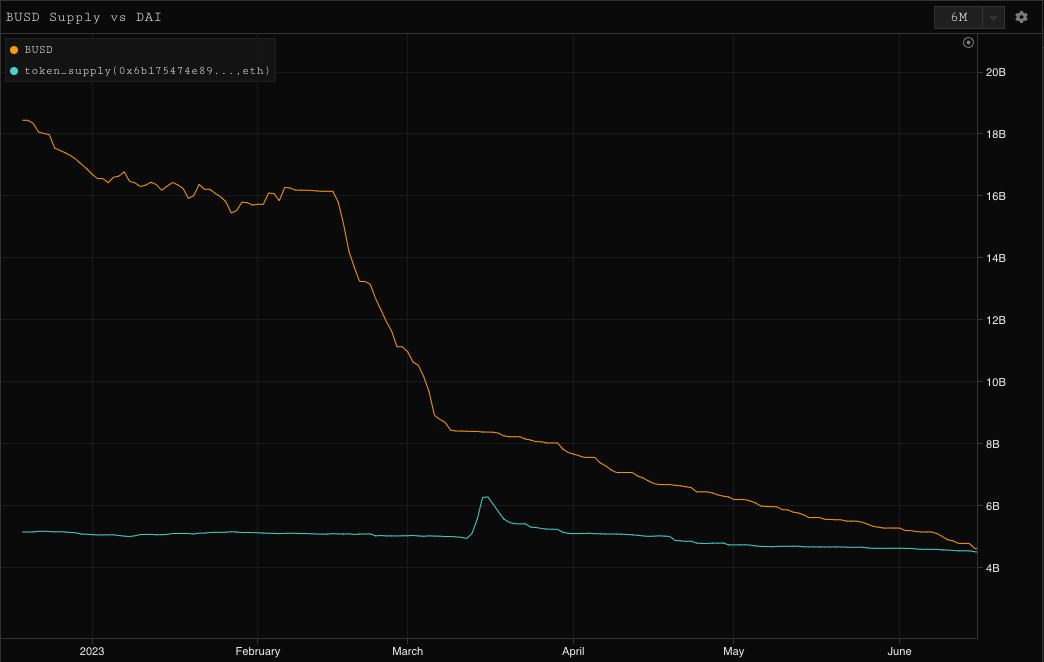Click the 4B y-axis label
Image resolution: width=1044 pixels, height=662 pixels.
992,568
